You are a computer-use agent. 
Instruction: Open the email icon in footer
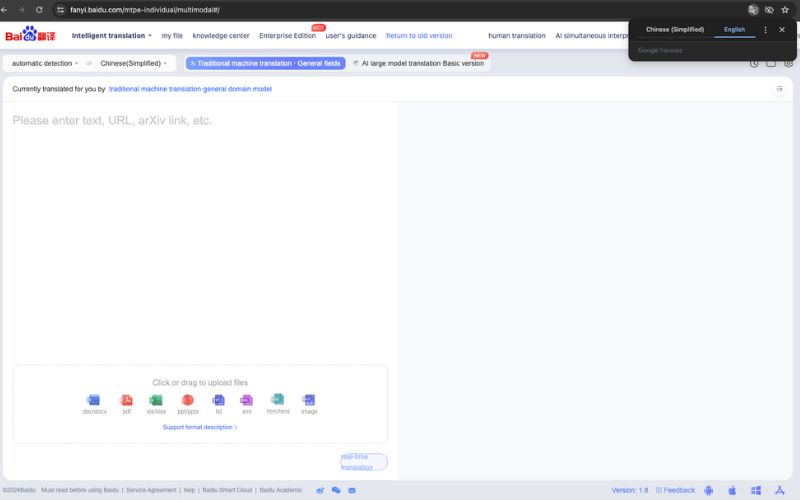pyautogui.click(x=352, y=490)
